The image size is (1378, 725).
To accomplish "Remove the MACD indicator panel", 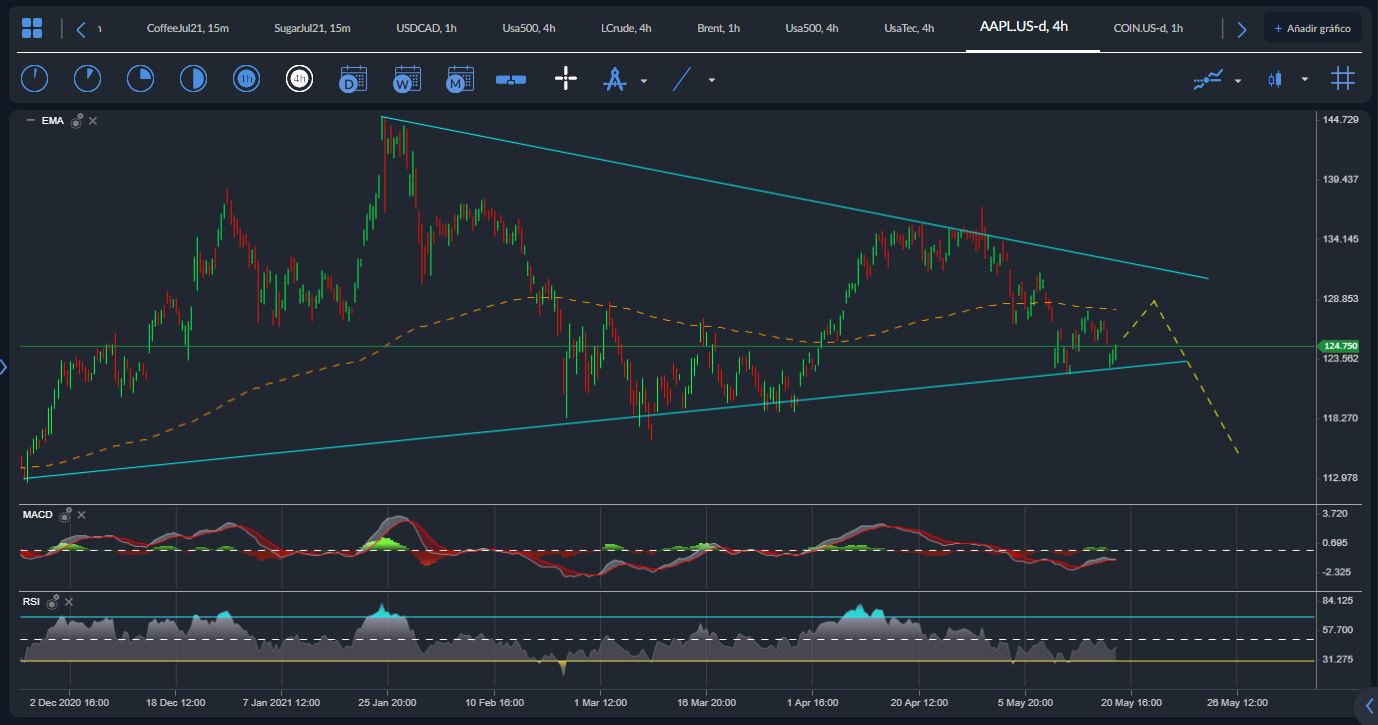I will click(x=81, y=515).
